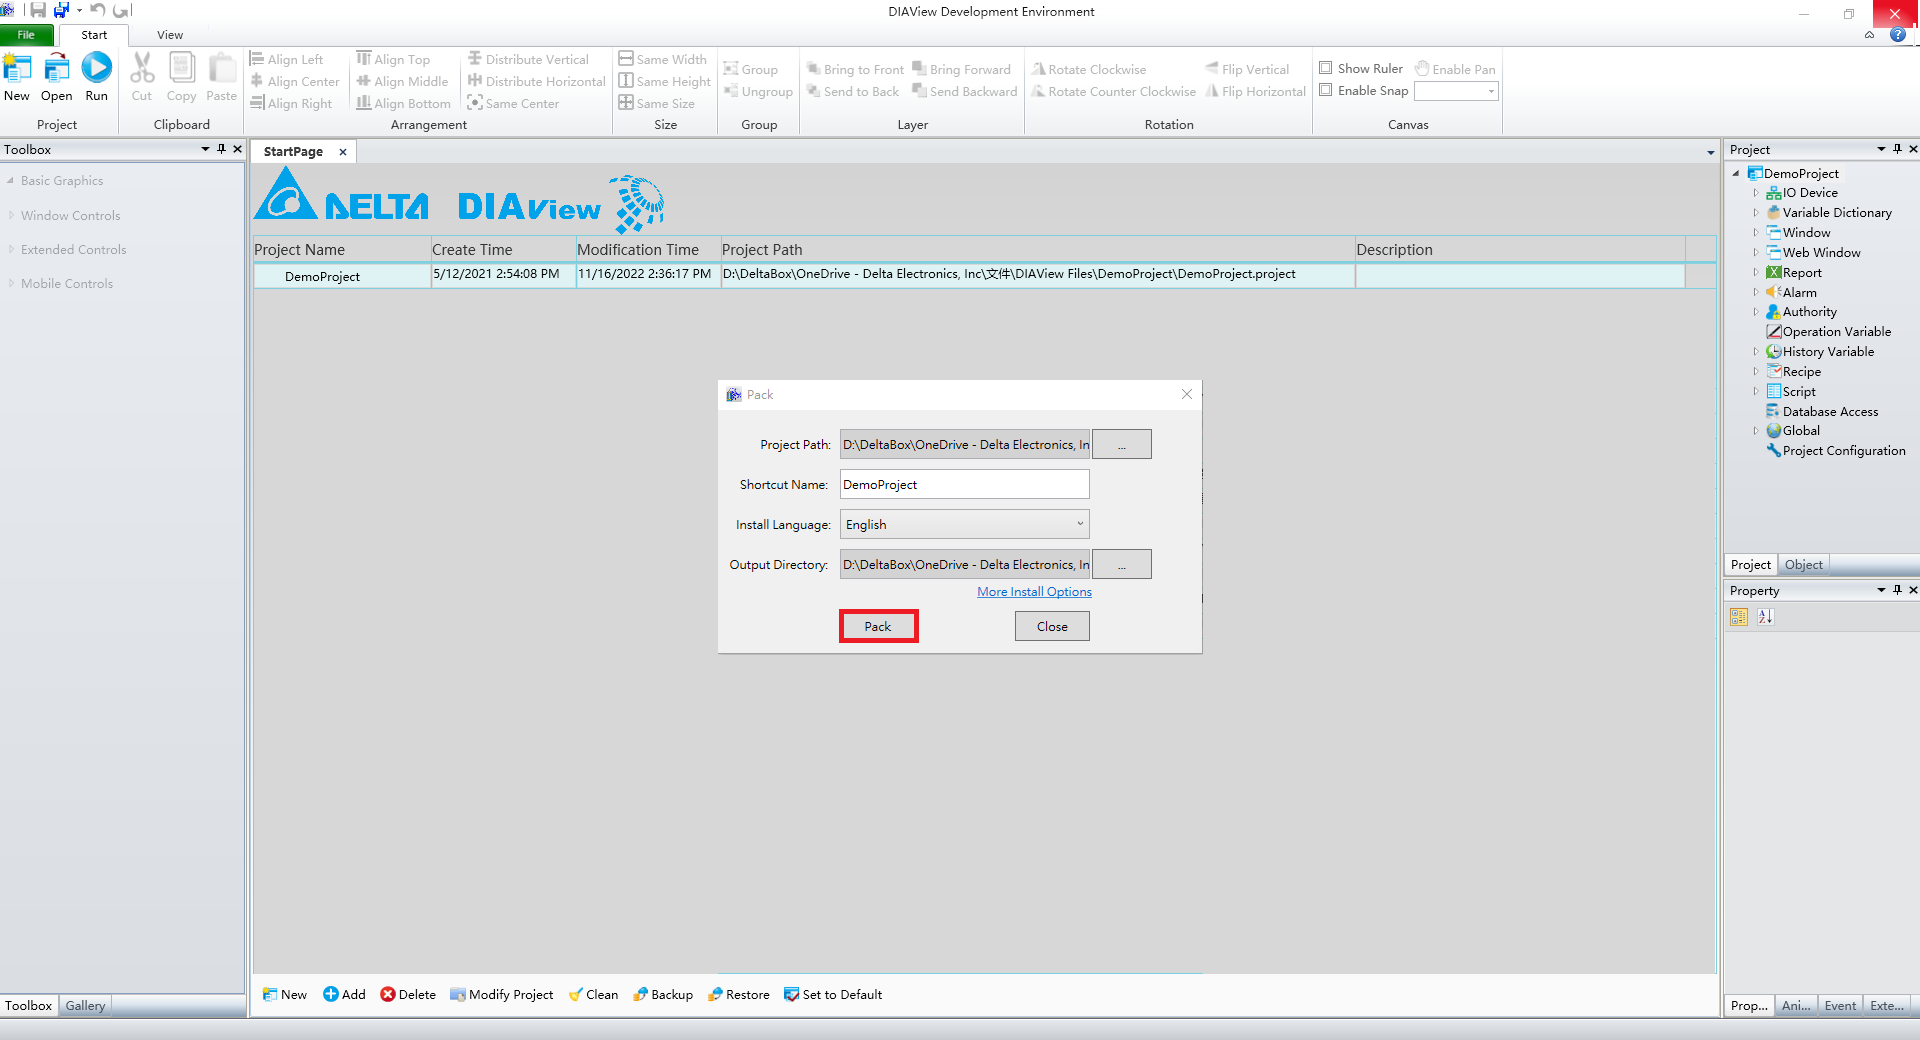Click Modify Project in bottom toolbar
Image resolution: width=1920 pixels, height=1040 pixels.
[501, 994]
